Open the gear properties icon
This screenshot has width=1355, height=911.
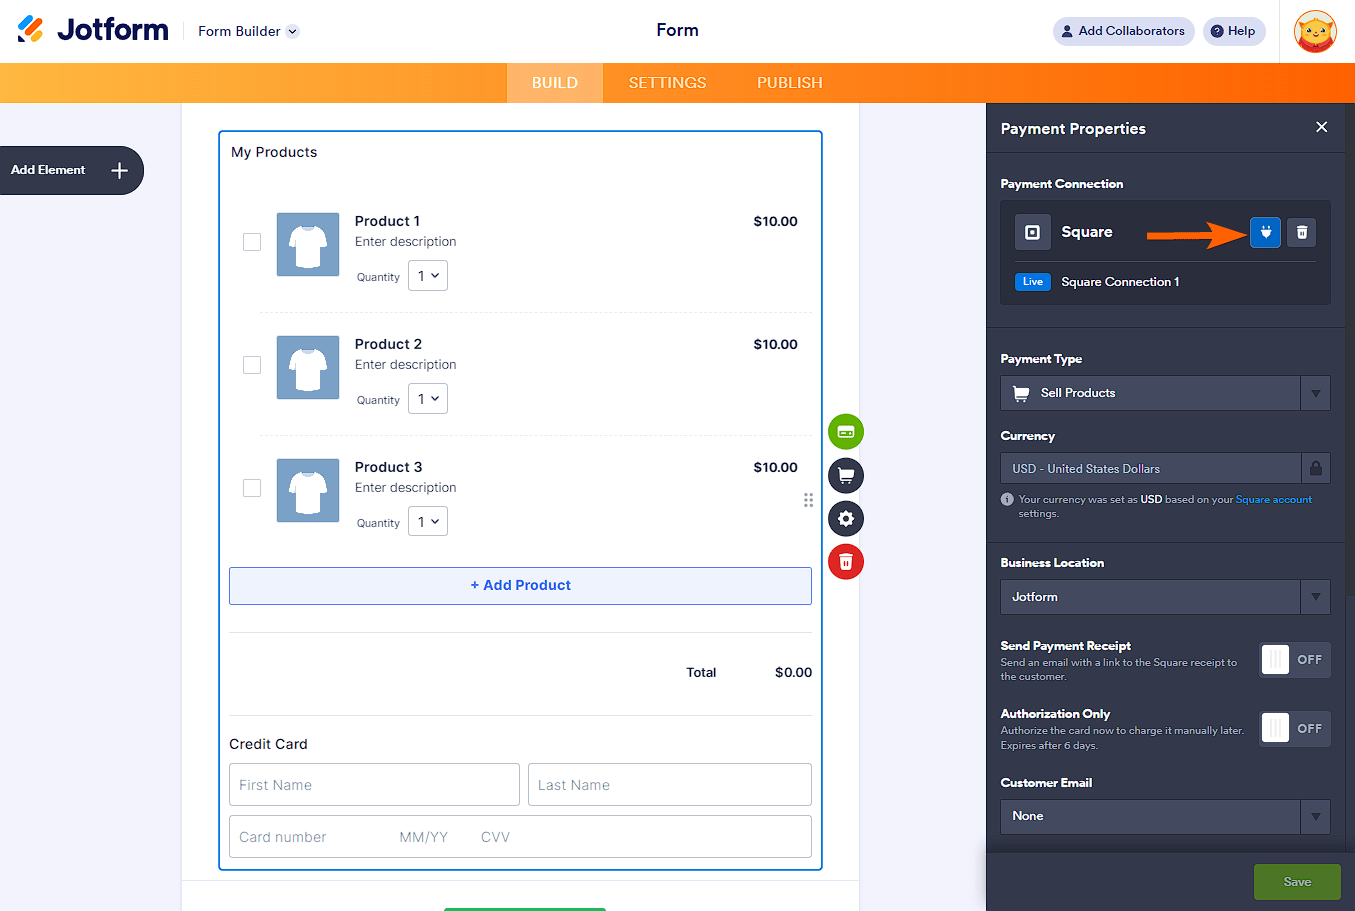(x=846, y=518)
